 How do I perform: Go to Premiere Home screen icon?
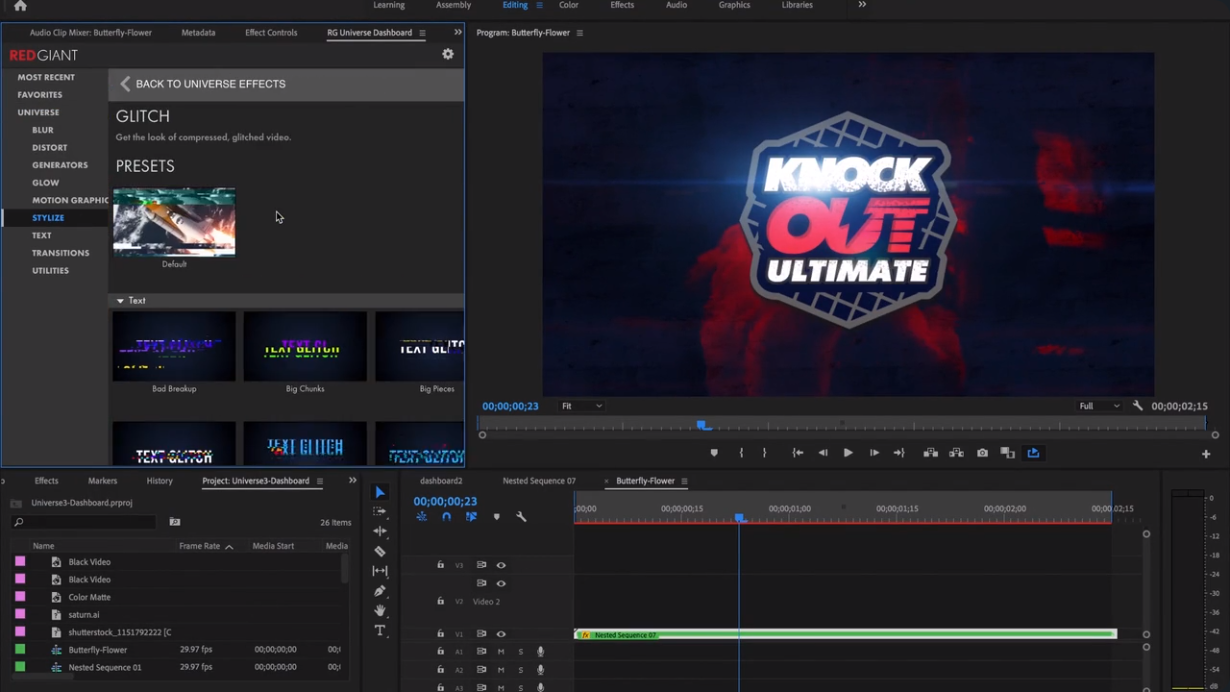coord(20,6)
